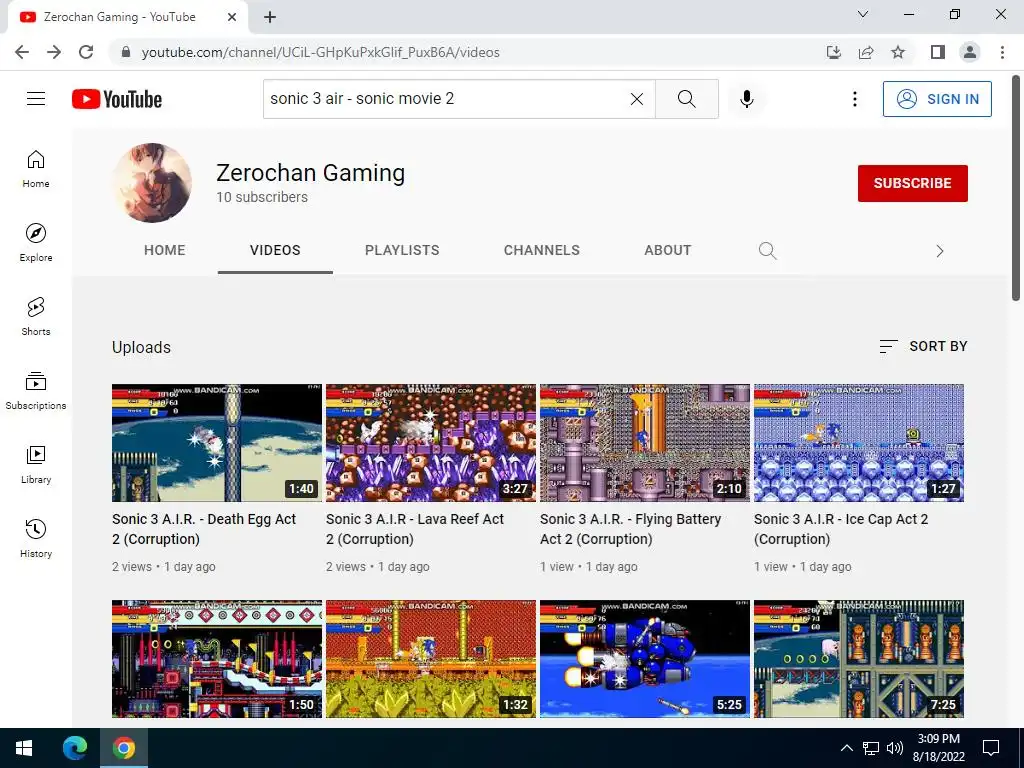Open Sonic 3 A.I.R. Flying Battery Act 2 title
1024x768 pixels.
(x=630, y=529)
